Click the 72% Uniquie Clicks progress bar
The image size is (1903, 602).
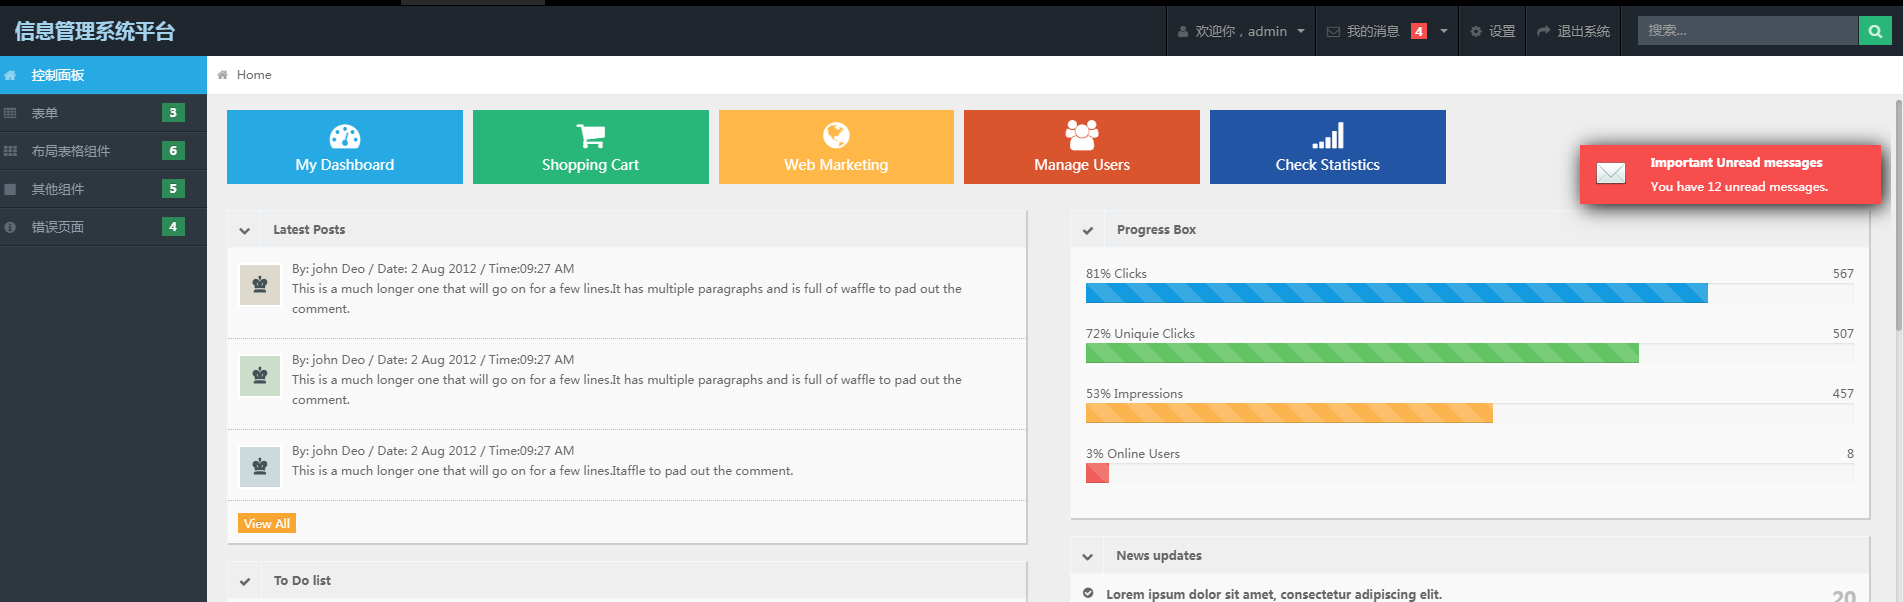(x=1469, y=353)
